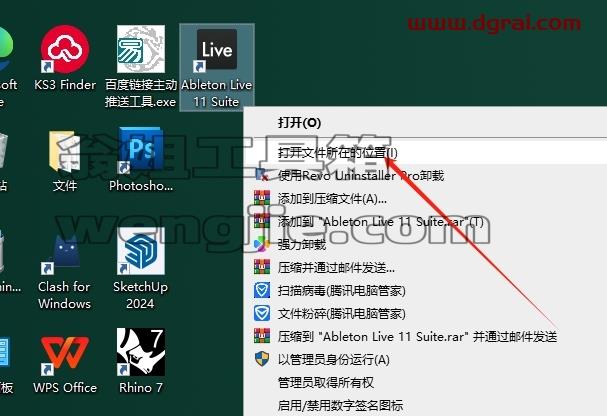Click WinRAR icon beside 添加到压缩文件(A)...
Image resolution: width=607 pixels, height=416 pixels.
262,197
